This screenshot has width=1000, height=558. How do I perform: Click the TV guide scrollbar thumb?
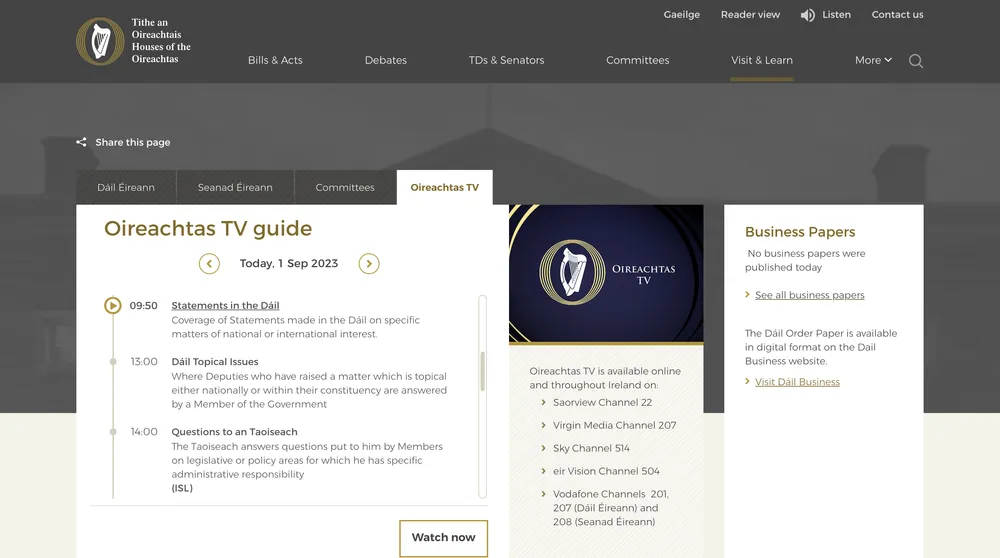pyautogui.click(x=483, y=371)
